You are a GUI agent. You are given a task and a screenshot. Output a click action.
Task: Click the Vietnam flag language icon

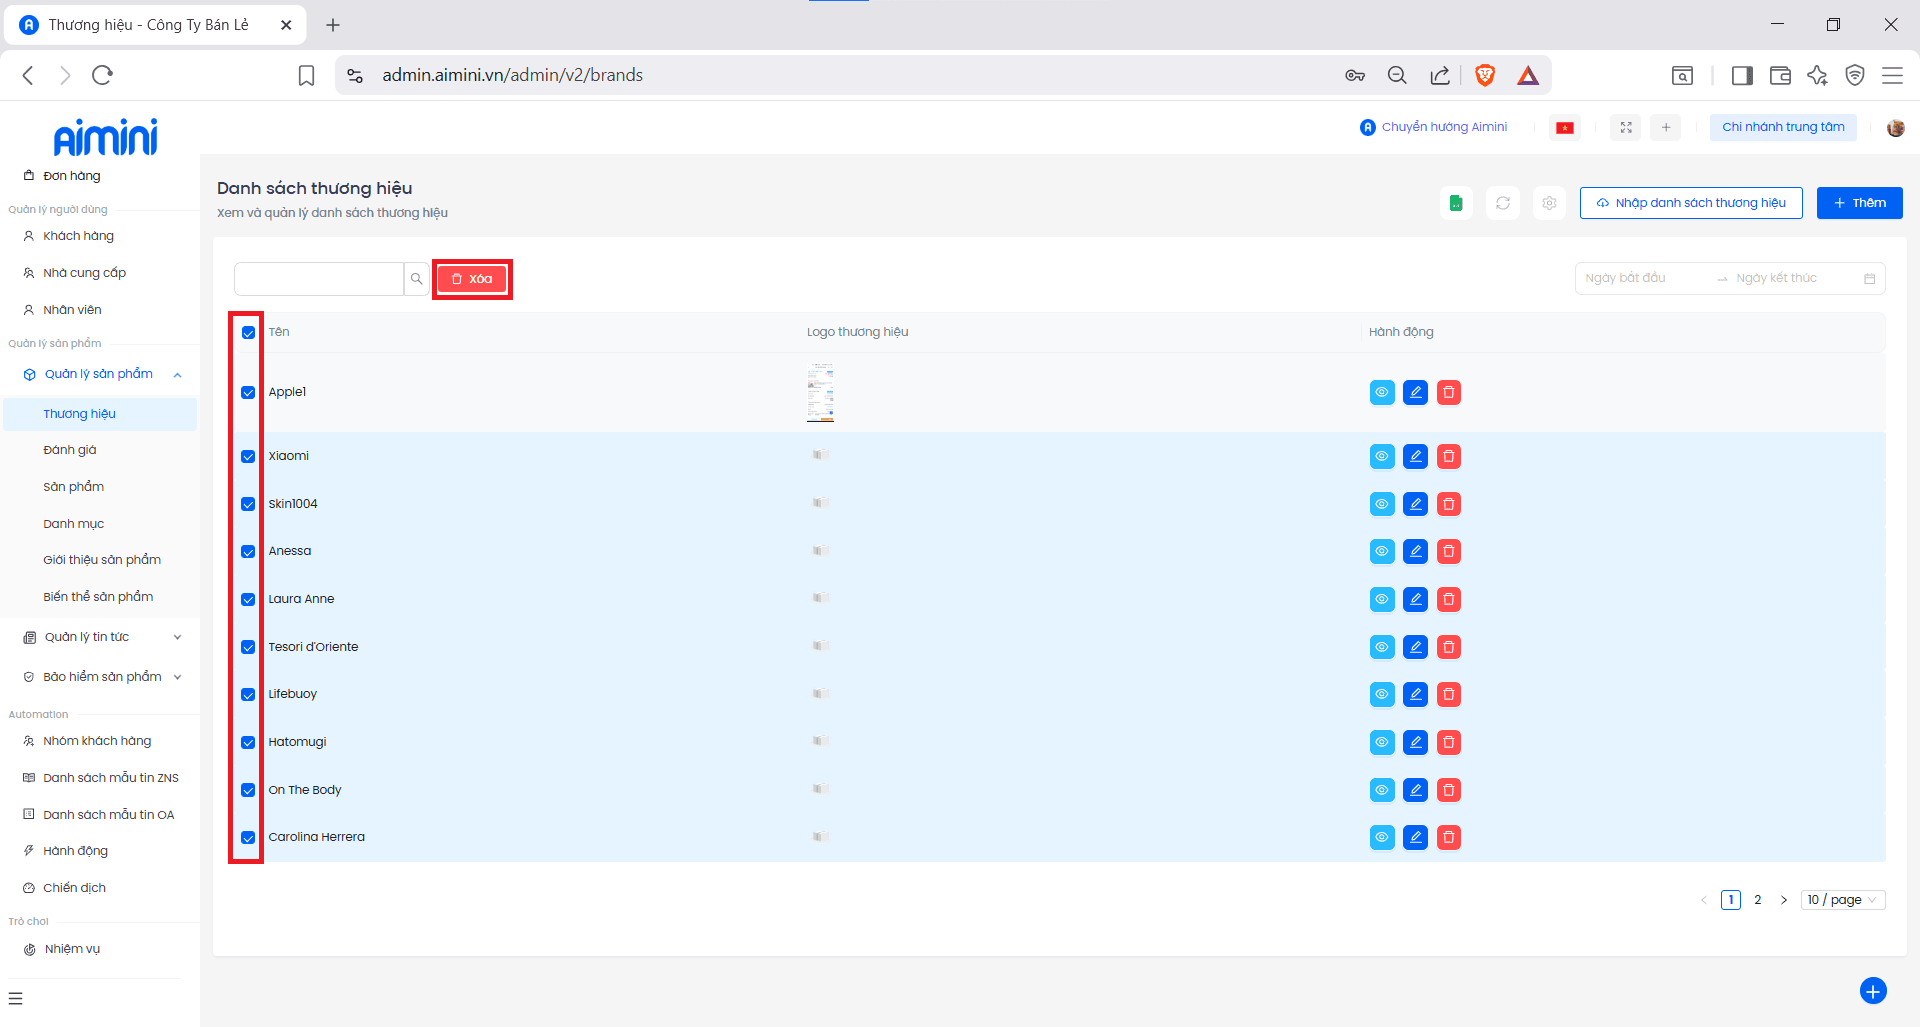pos(1565,127)
